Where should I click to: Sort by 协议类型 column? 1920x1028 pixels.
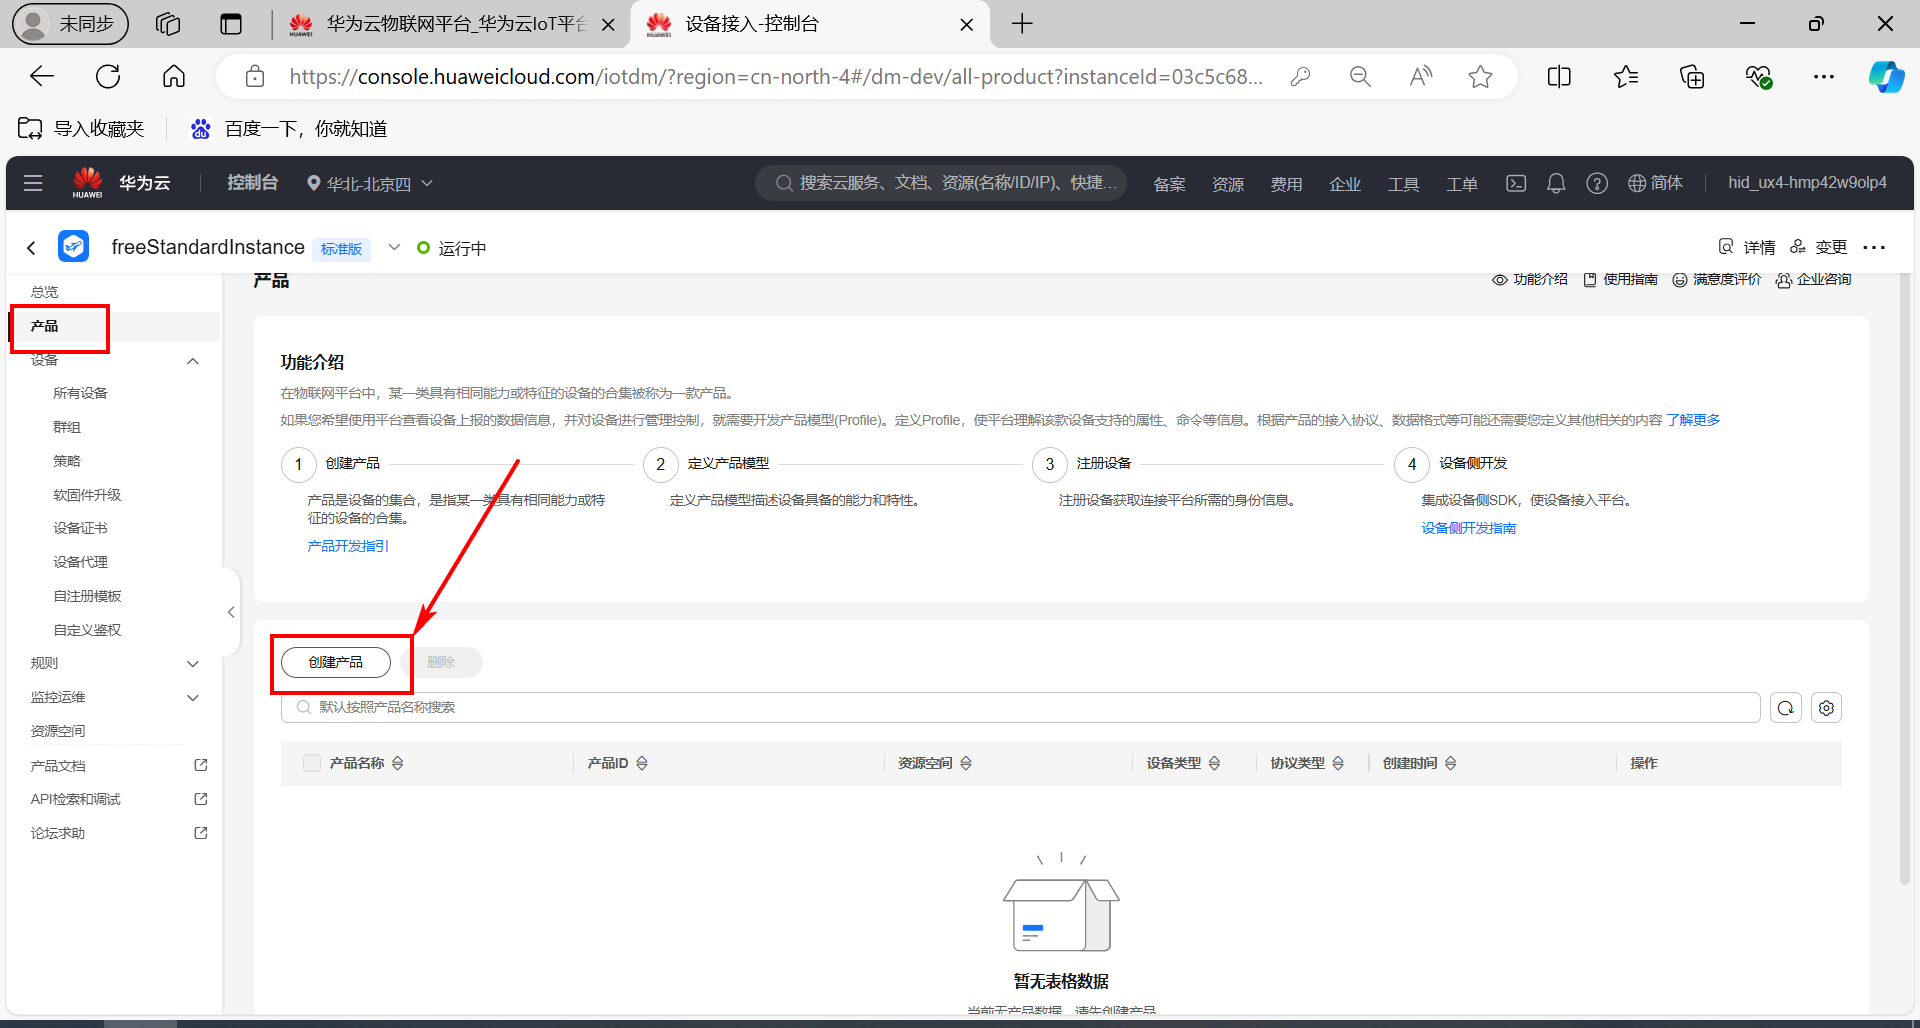click(1338, 763)
